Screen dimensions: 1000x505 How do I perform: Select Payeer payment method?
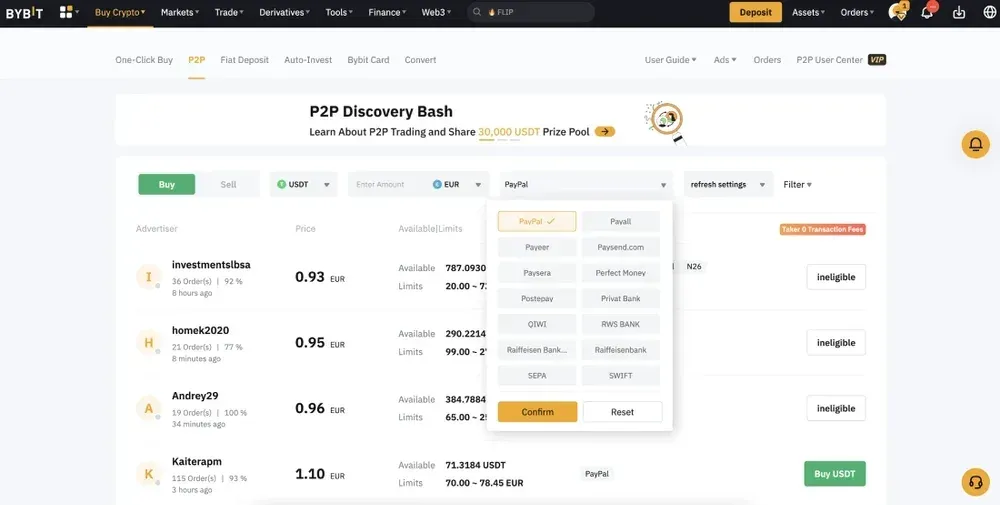click(537, 247)
